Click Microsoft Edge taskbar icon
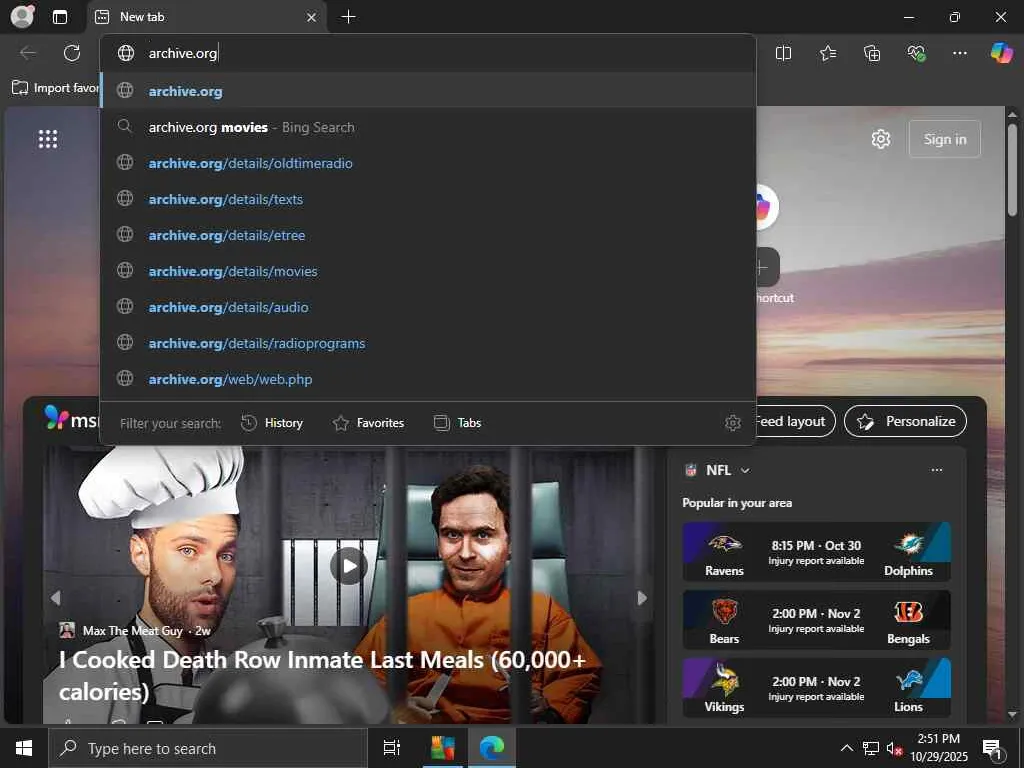The image size is (1024, 768). [492, 748]
